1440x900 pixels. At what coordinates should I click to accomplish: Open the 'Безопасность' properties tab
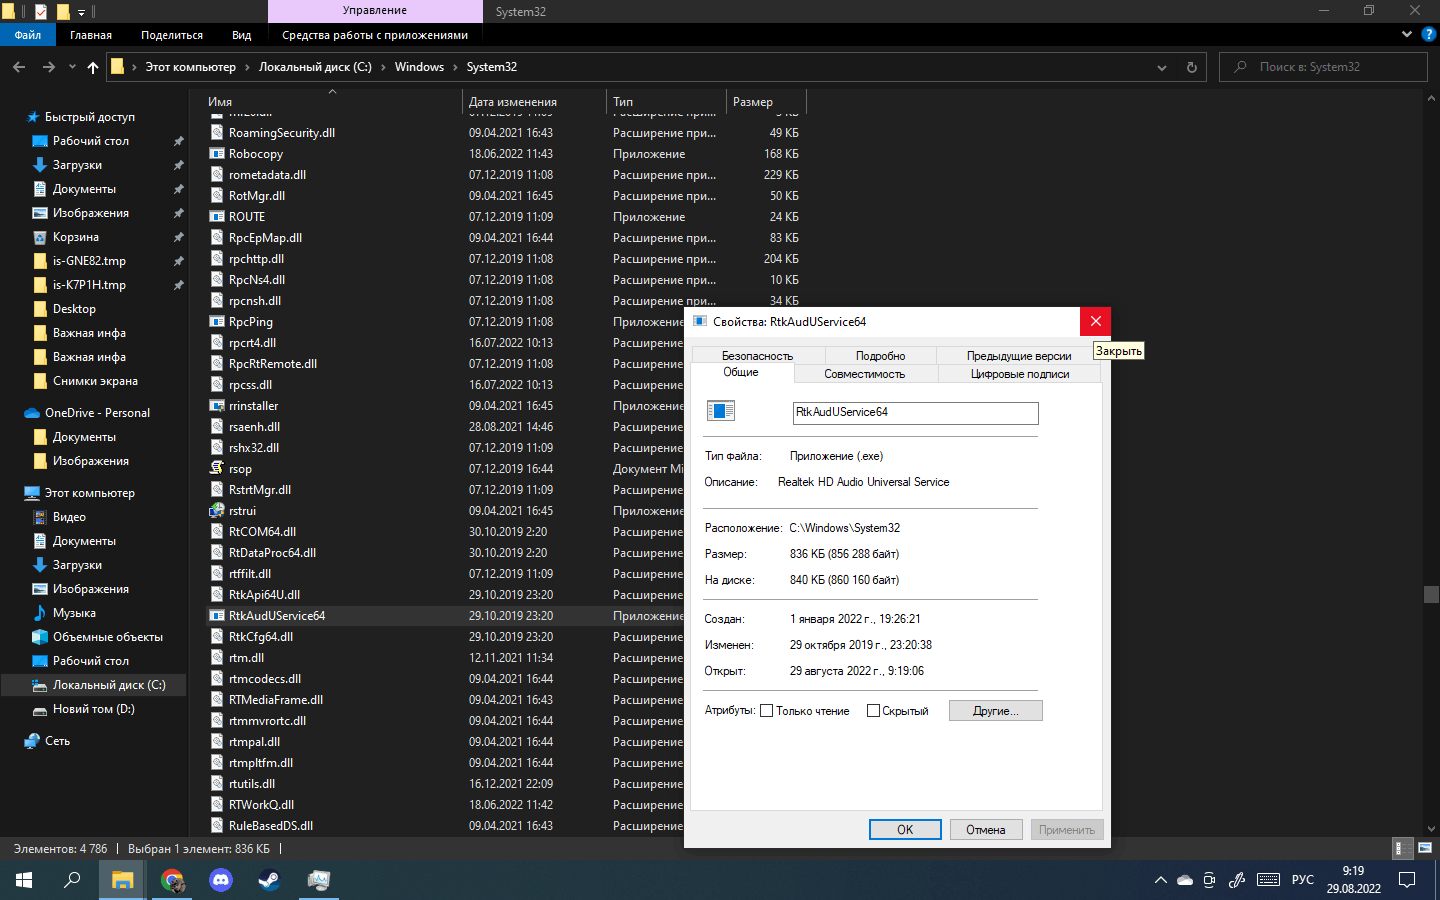point(758,356)
